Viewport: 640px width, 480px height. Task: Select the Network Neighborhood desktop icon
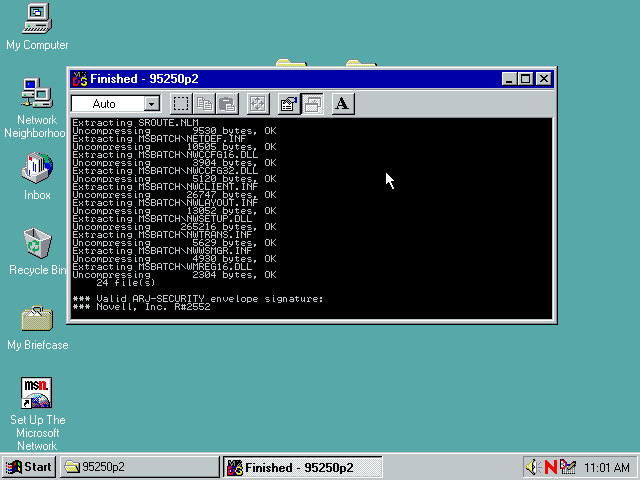[36, 108]
